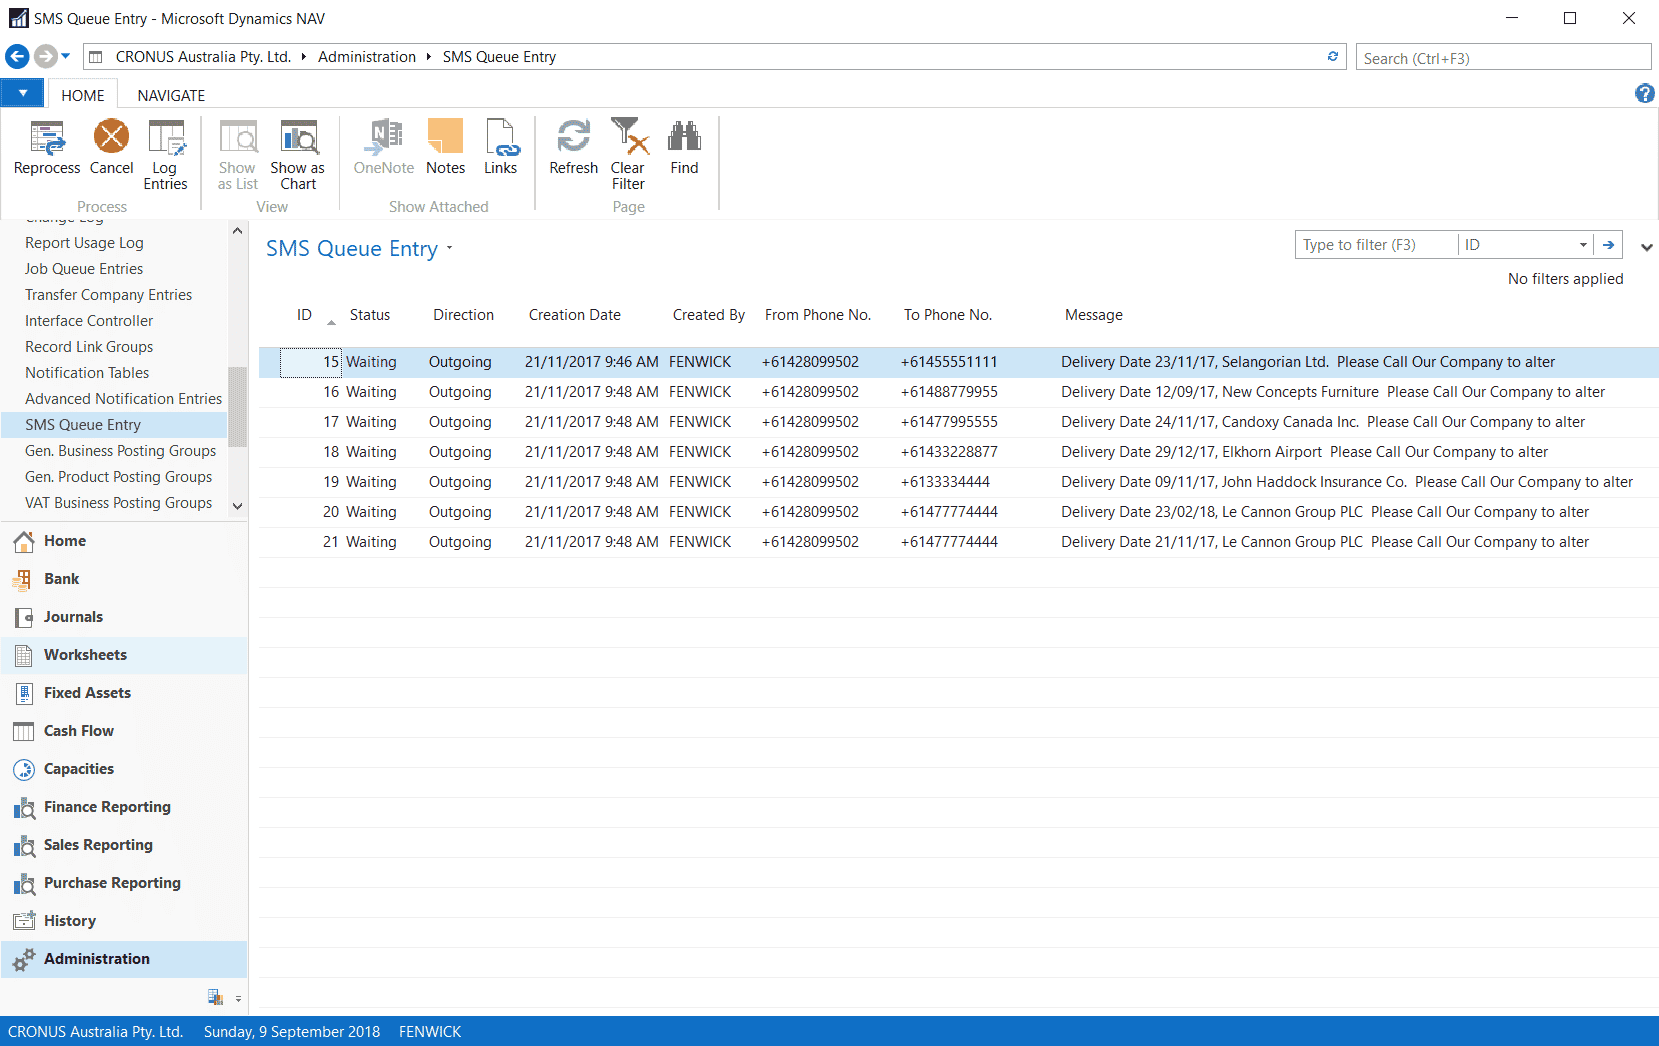Expand Administration breadcrumb arrow

tap(429, 57)
